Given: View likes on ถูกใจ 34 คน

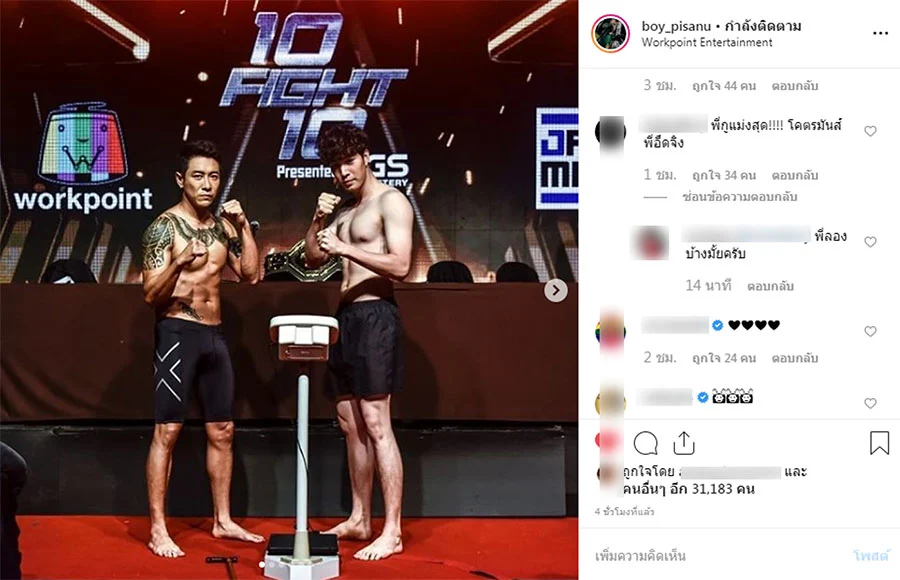Looking at the screenshot, I should point(723,175).
